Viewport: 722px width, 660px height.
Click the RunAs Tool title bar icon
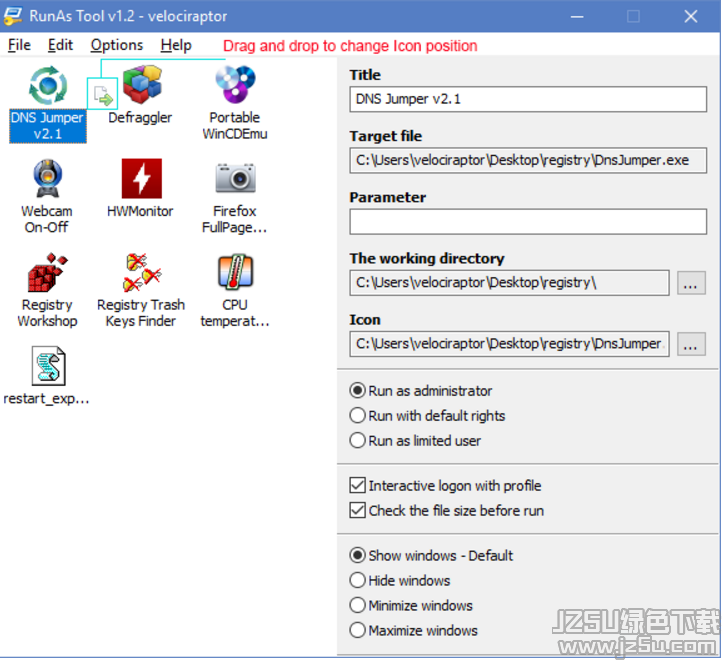pos(12,16)
